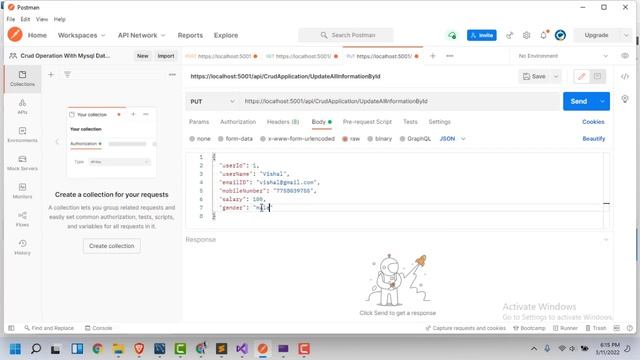
Task: Open the APIs sidebar panel
Action: point(22,107)
